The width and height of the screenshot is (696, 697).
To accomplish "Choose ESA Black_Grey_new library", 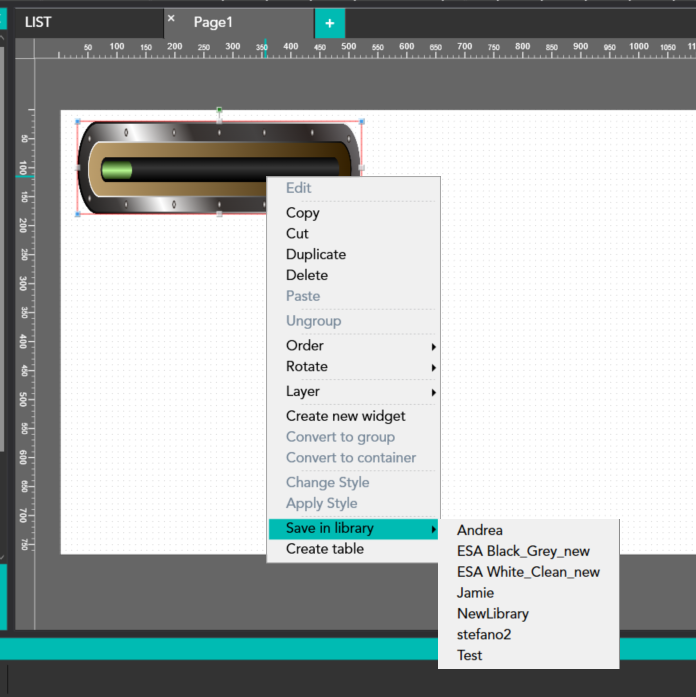I will pos(523,551).
